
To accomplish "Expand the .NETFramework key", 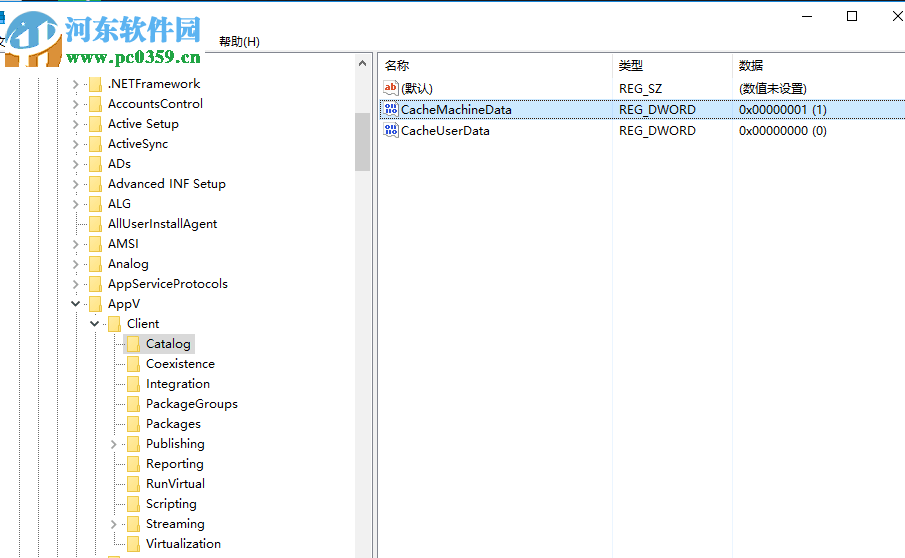I will [76, 84].
